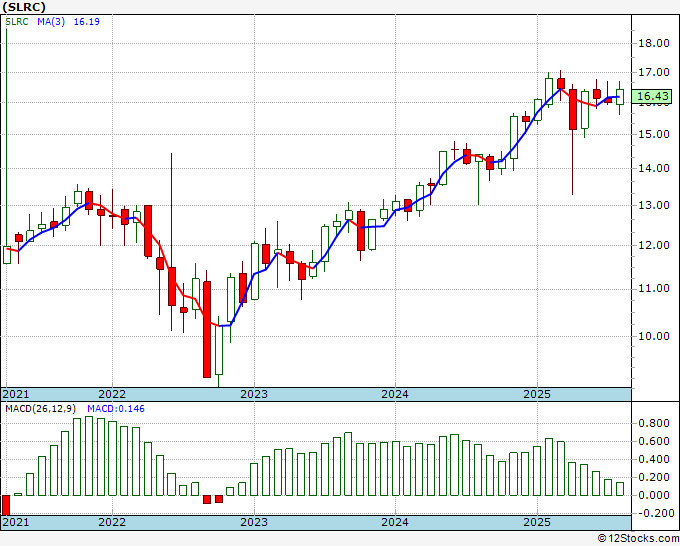Open the 12Stocks.com copyright link
The image size is (680, 546).
(x=638, y=539)
